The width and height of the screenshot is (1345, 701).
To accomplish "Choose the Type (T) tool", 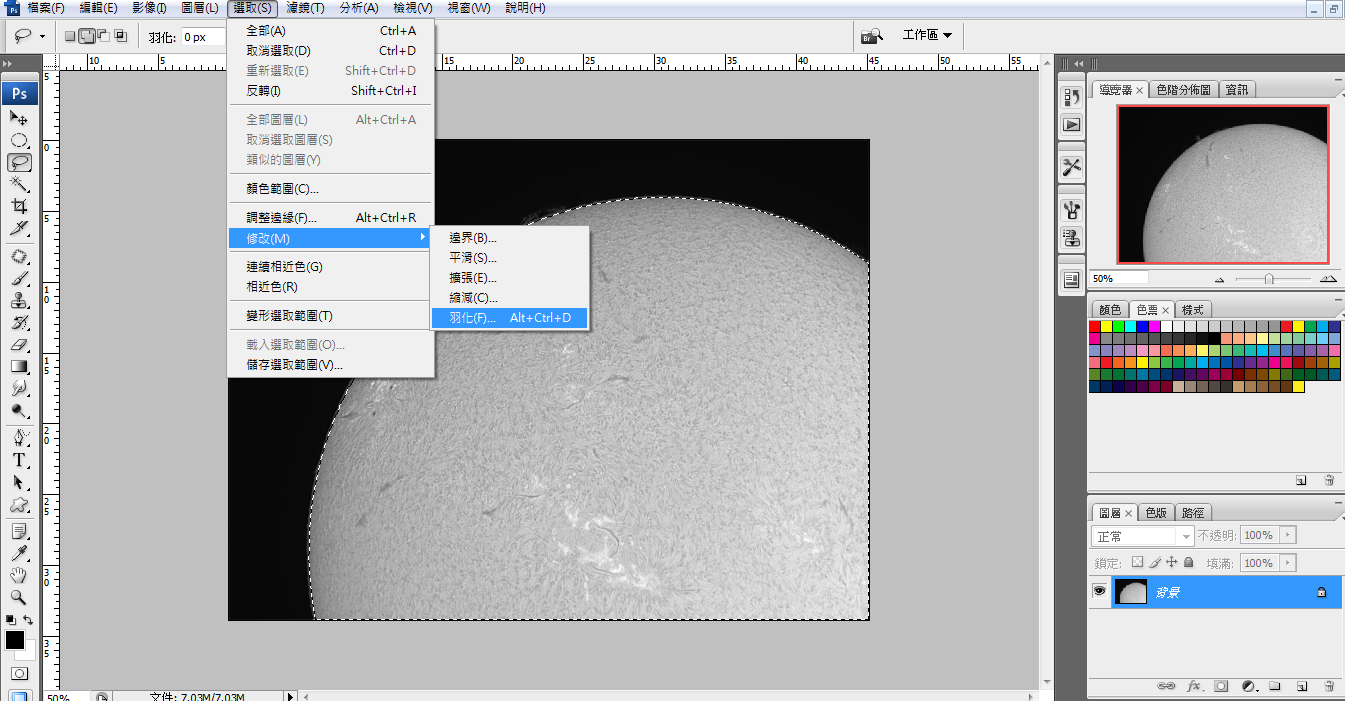I will 19,460.
